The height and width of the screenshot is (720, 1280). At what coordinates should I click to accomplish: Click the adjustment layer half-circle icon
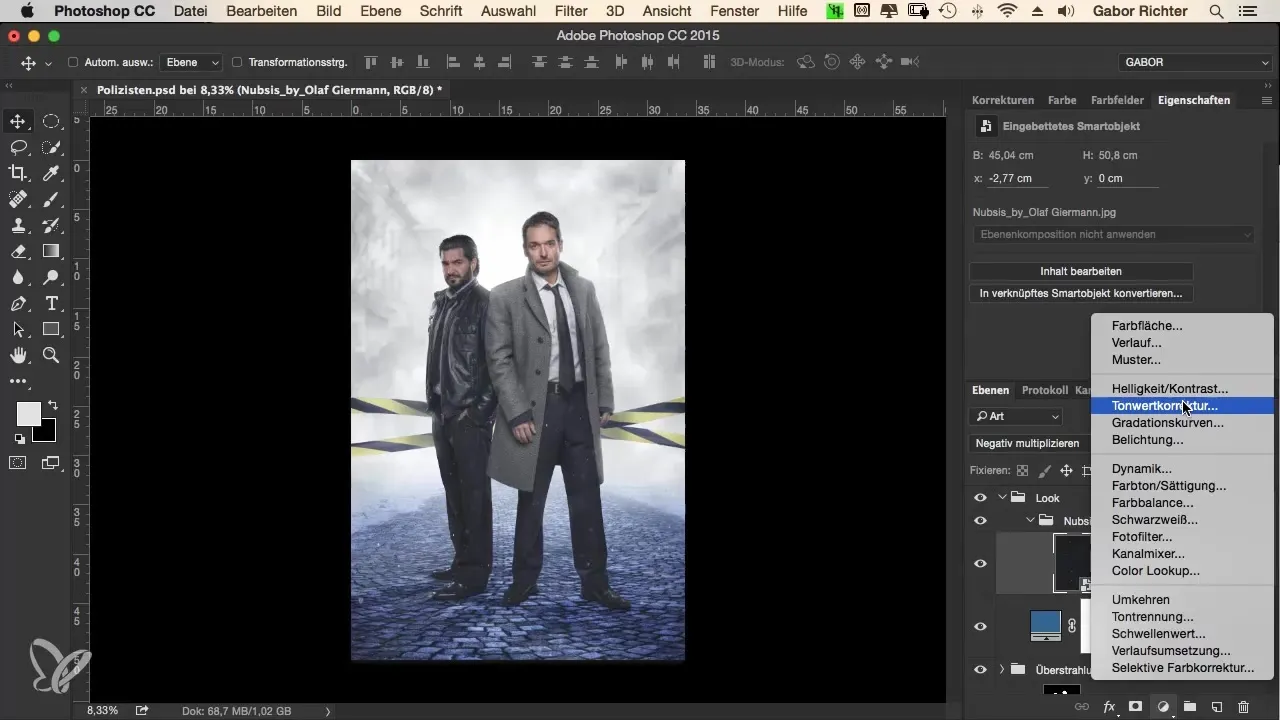pos(1163,706)
